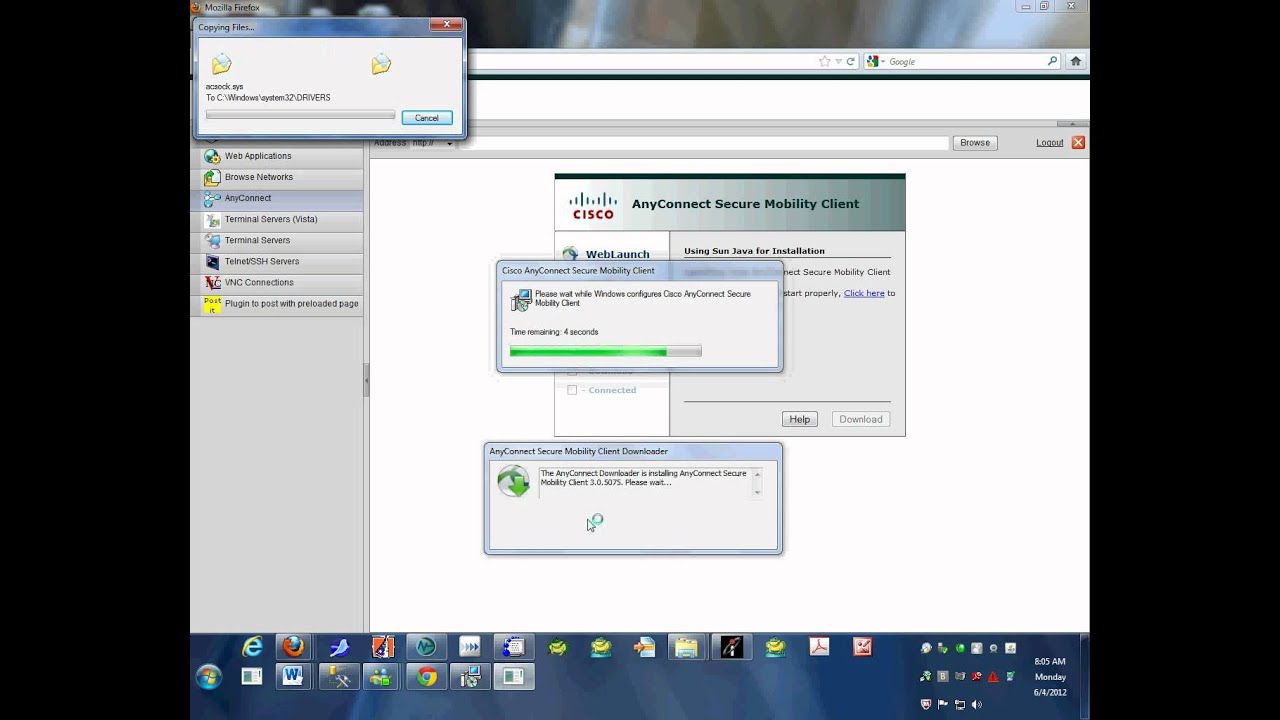Click the red X beside Logout
Image resolution: width=1280 pixels, height=720 pixels.
(x=1078, y=143)
